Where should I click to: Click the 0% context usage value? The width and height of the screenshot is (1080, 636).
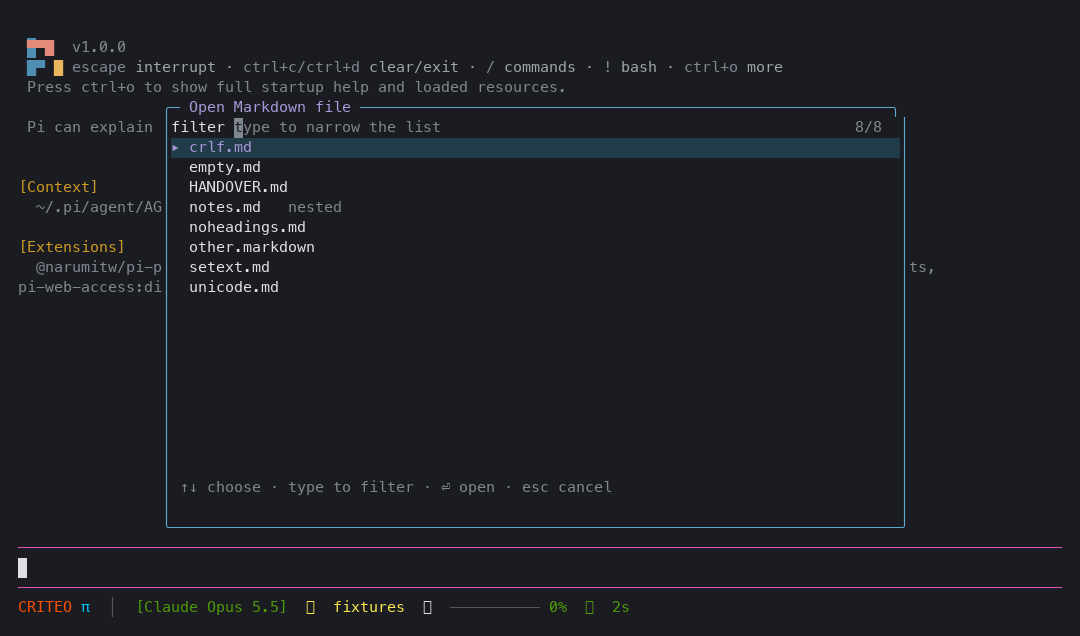(x=558, y=607)
